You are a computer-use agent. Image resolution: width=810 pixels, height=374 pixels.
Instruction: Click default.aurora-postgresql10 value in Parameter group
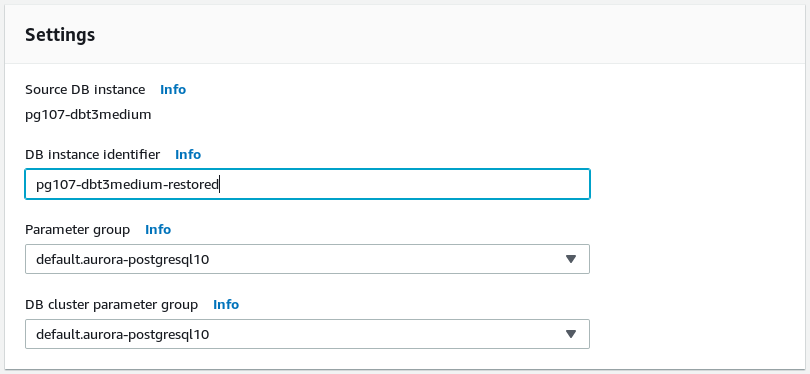click(122, 259)
